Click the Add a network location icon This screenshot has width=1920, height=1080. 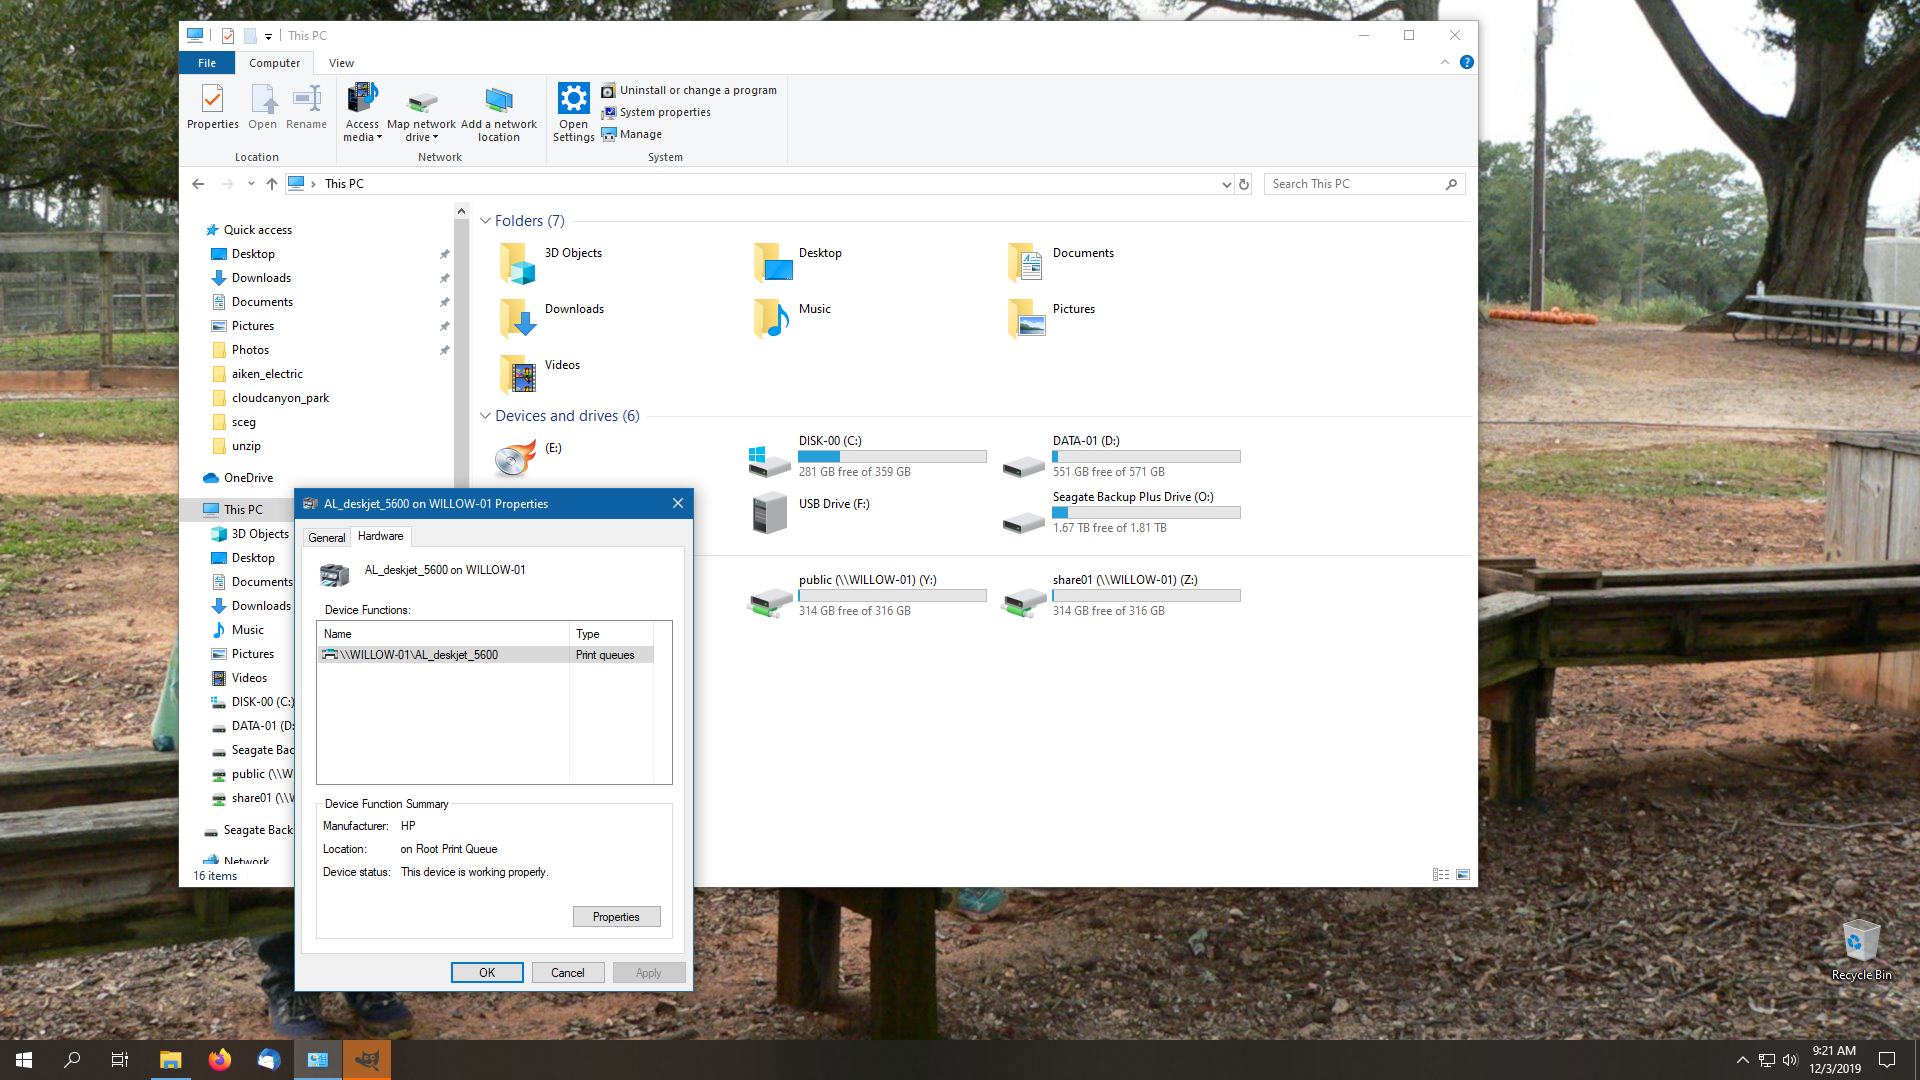click(498, 101)
